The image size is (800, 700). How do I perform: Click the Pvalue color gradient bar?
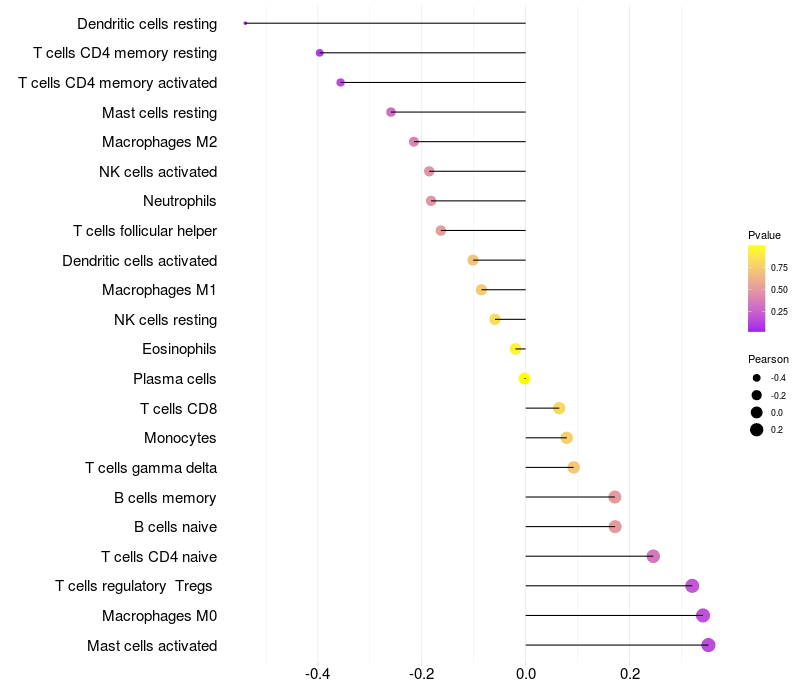757,289
